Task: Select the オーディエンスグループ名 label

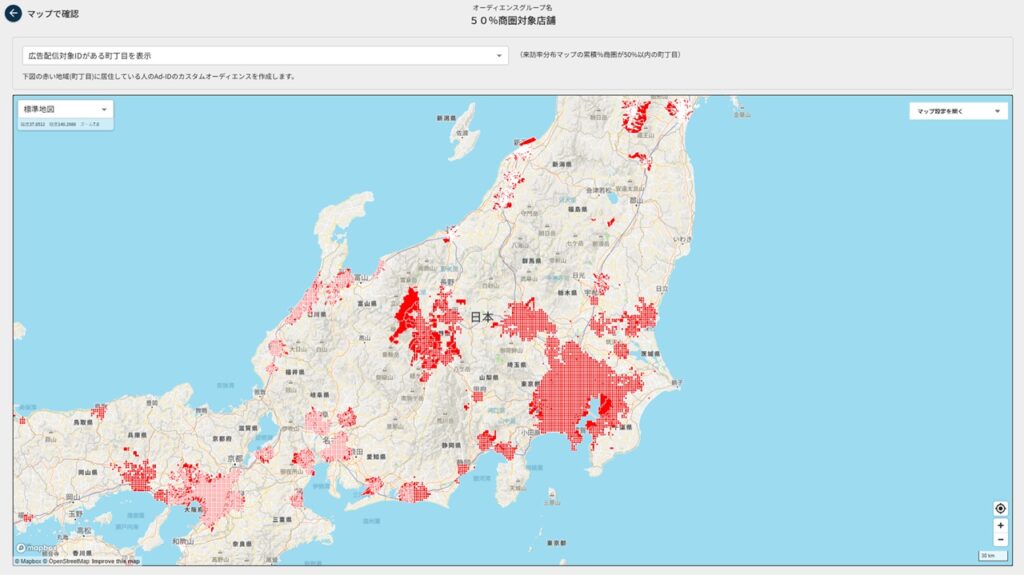Action: pos(513,7)
